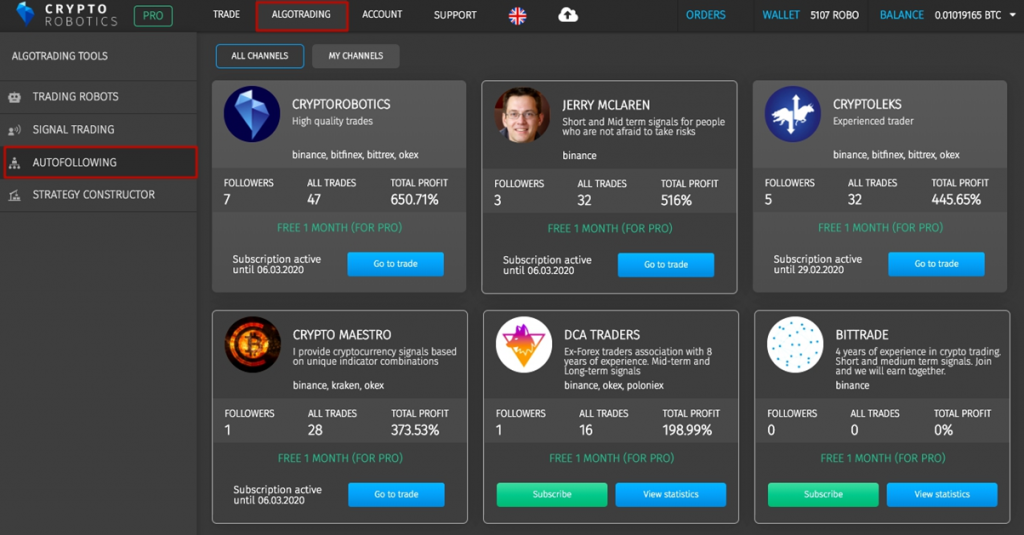Open the ALGOTRADING menu
Screen dimensions: 1024x535
301,15
